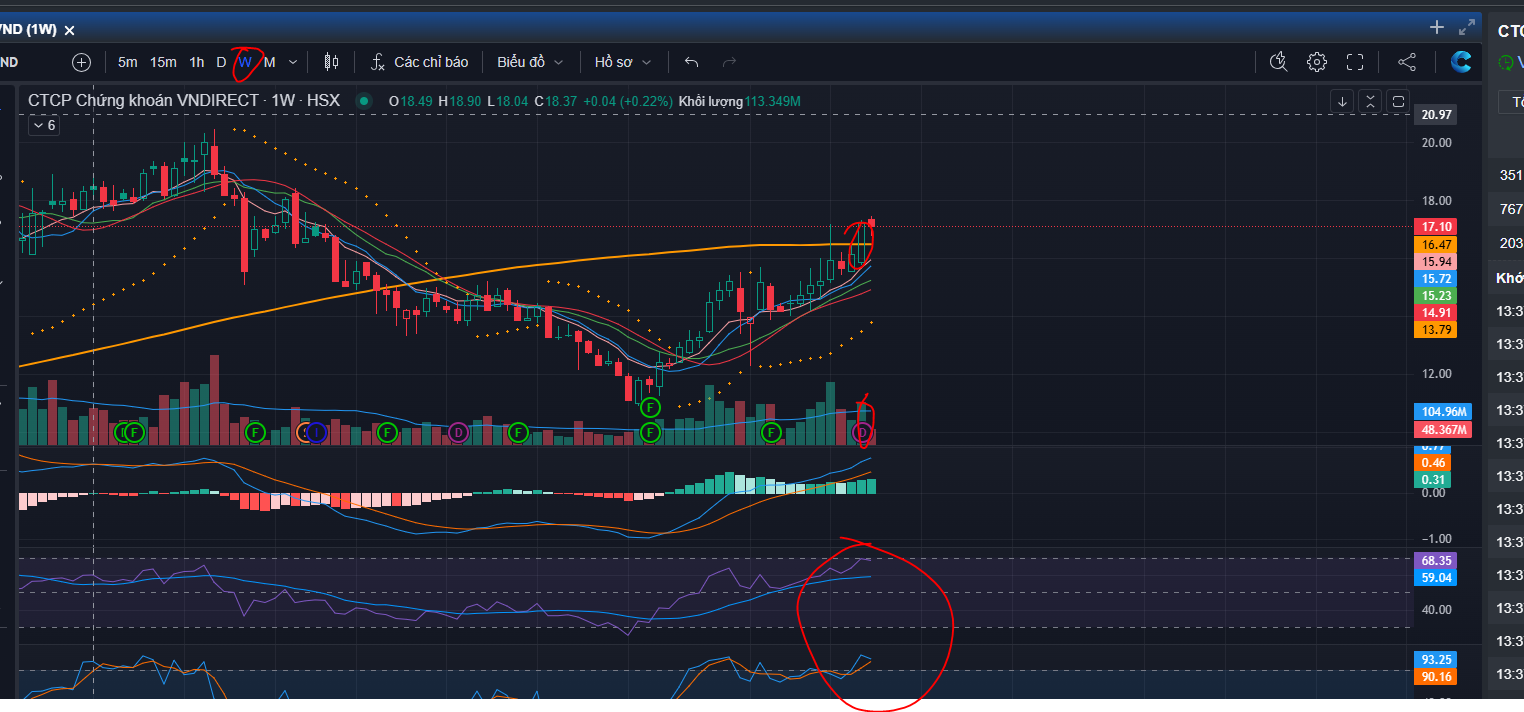Image resolution: width=1524 pixels, height=712 pixels.
Task: Click the red 17.10 current price label
Action: pyautogui.click(x=1436, y=227)
